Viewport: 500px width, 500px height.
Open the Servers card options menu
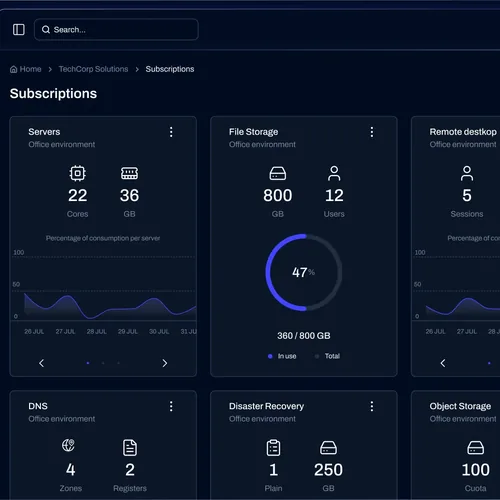[171, 132]
